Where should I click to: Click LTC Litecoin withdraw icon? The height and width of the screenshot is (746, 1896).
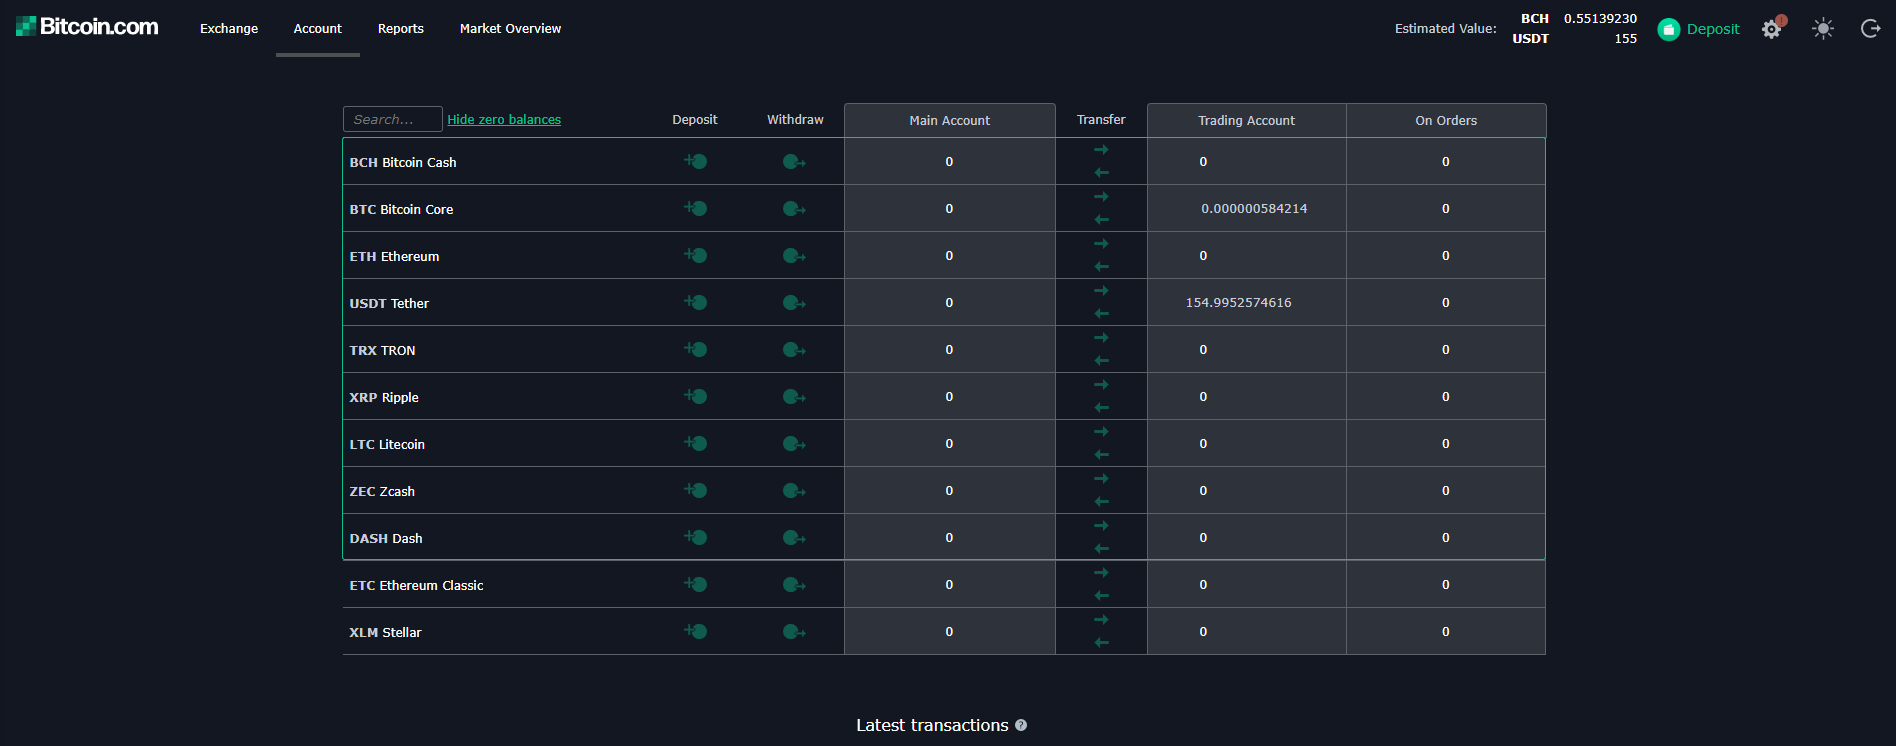[x=794, y=444]
